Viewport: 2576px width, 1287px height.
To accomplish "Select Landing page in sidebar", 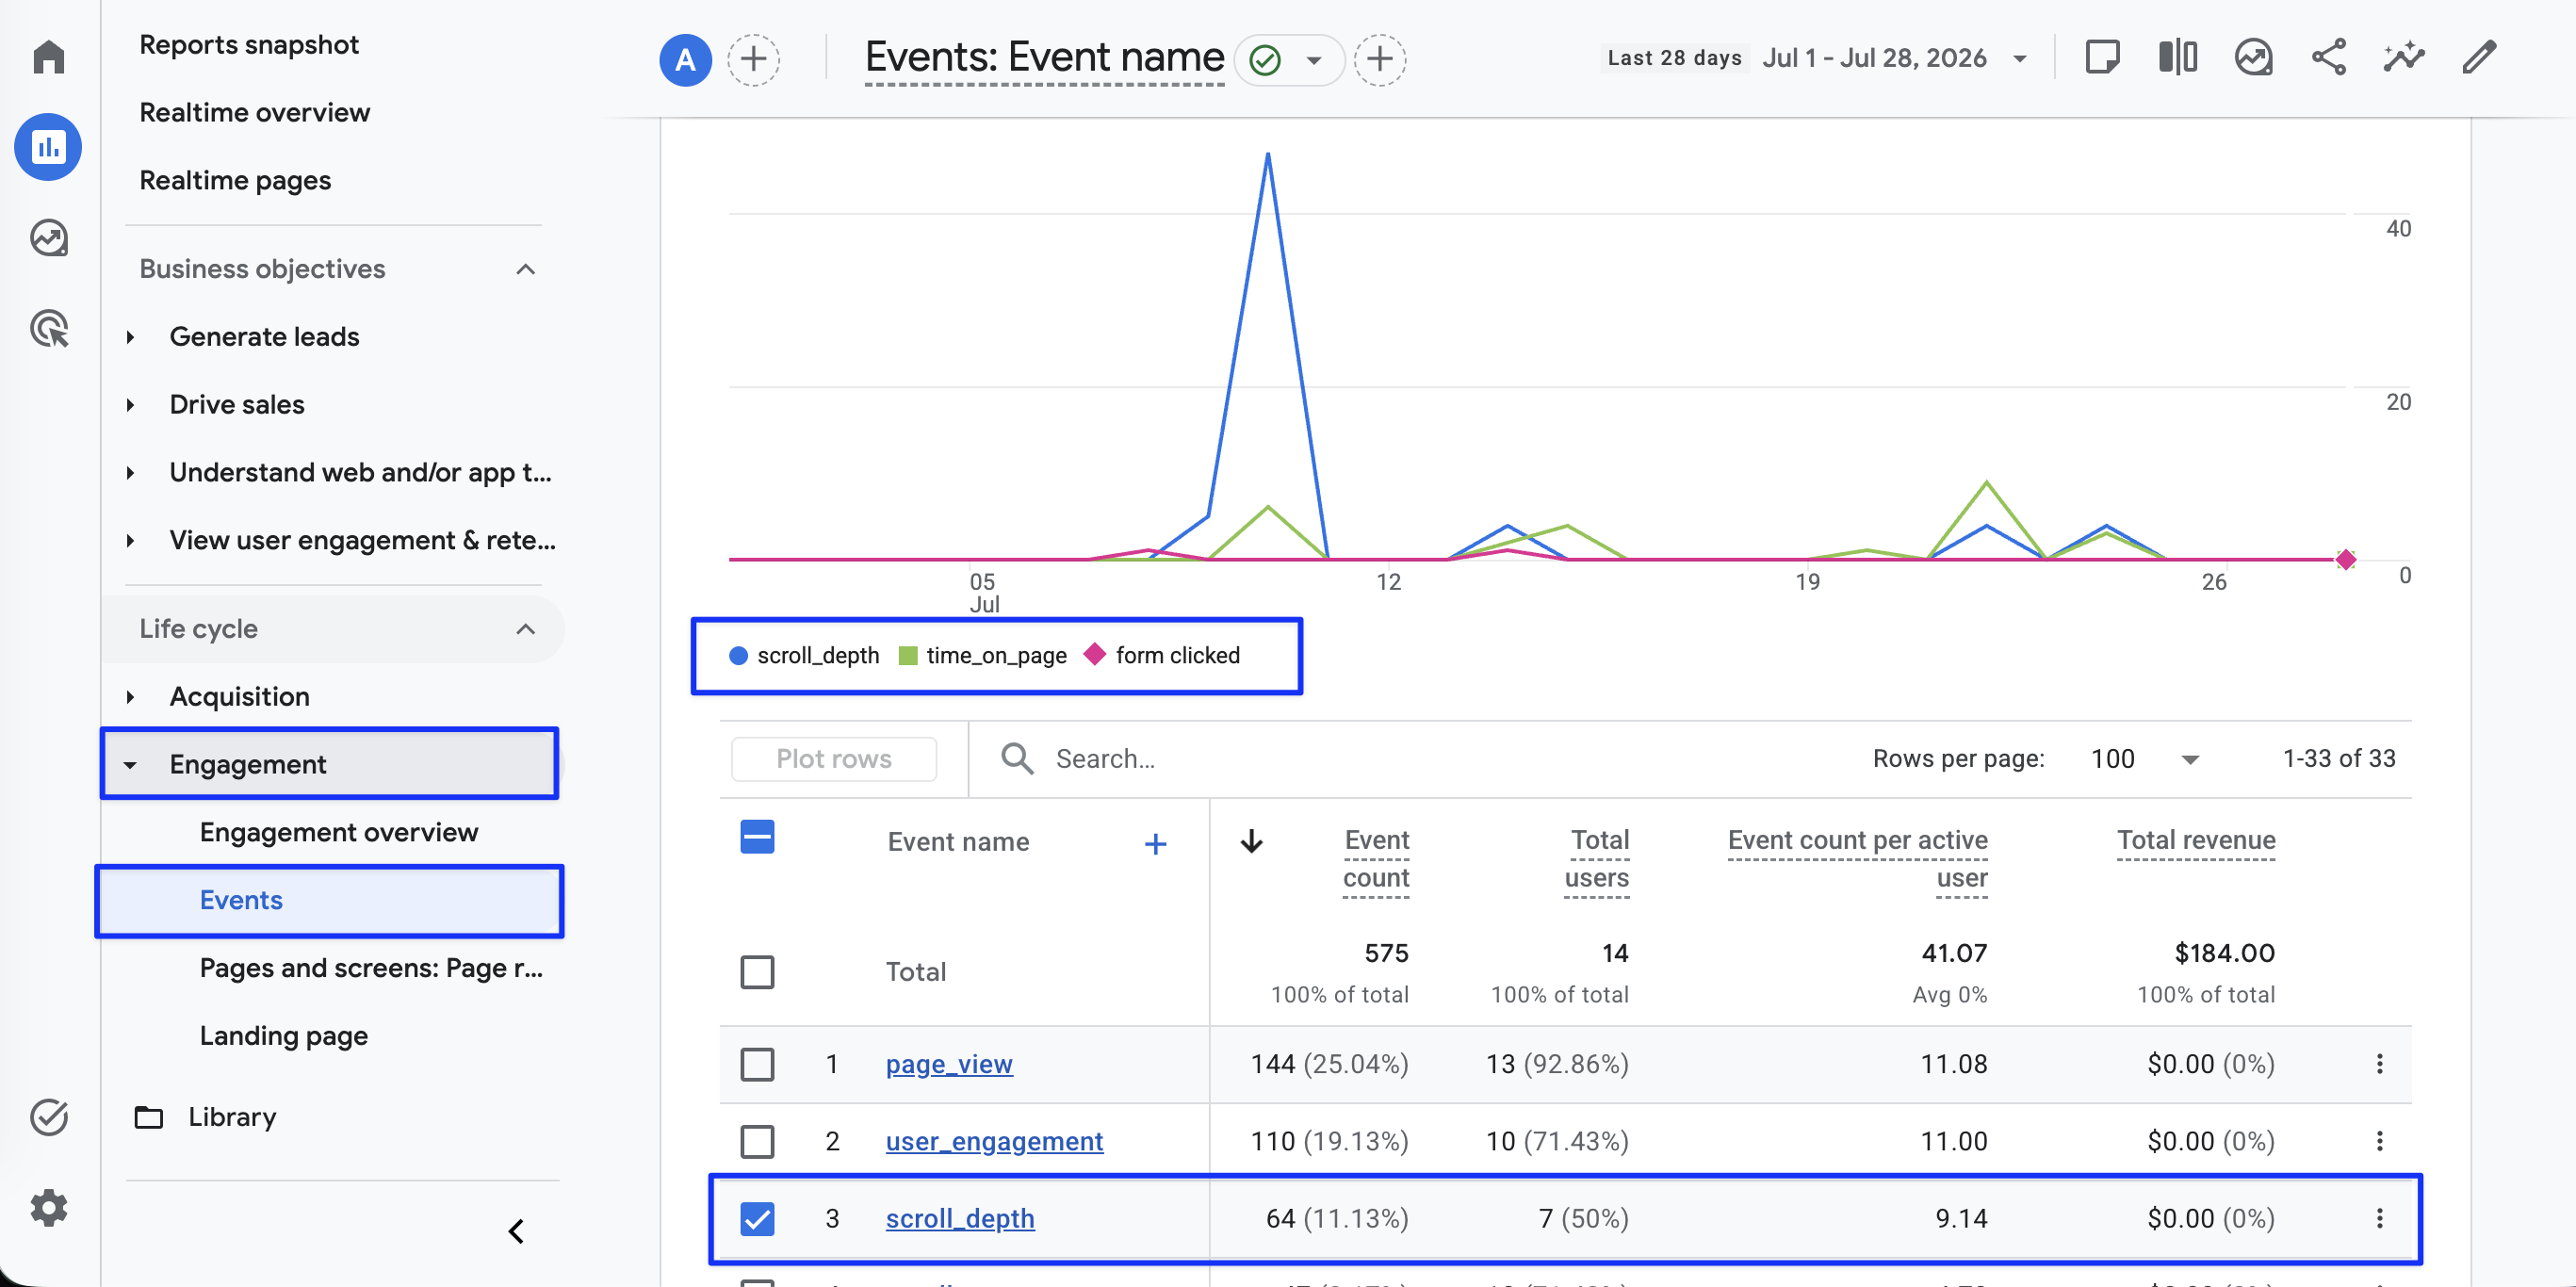I will tap(283, 1035).
